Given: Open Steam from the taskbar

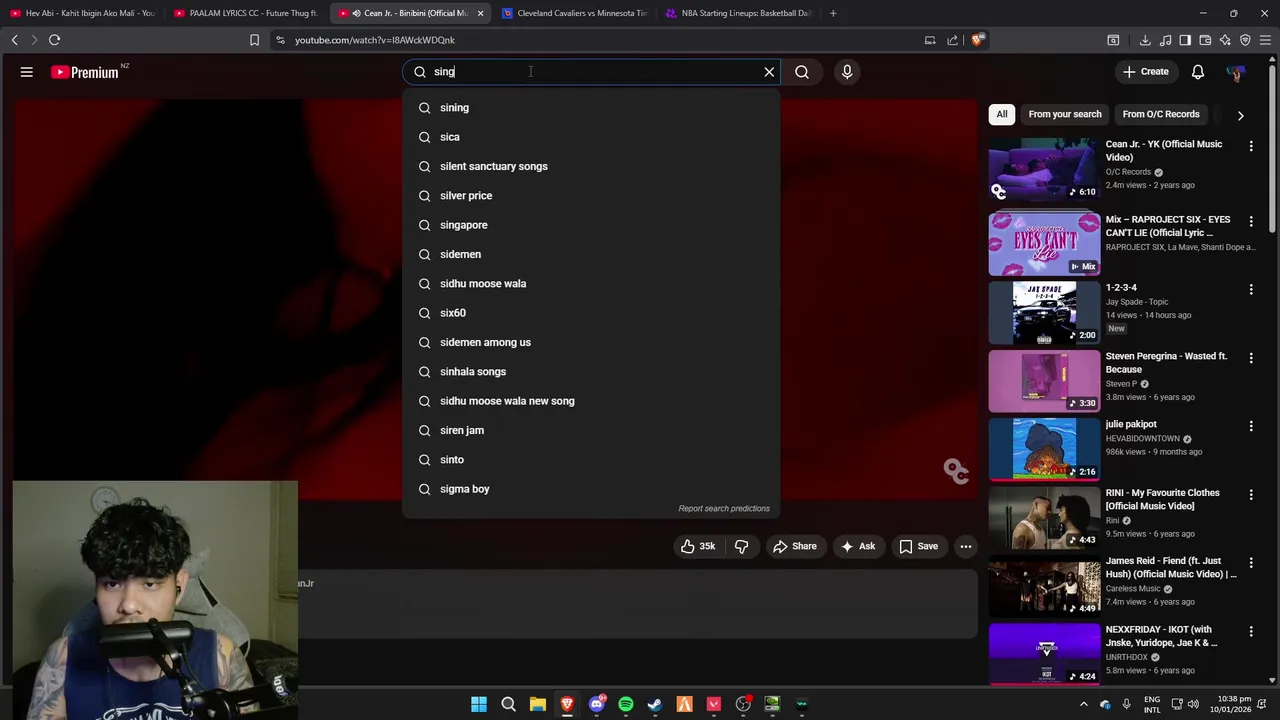Looking at the screenshot, I should coord(655,704).
